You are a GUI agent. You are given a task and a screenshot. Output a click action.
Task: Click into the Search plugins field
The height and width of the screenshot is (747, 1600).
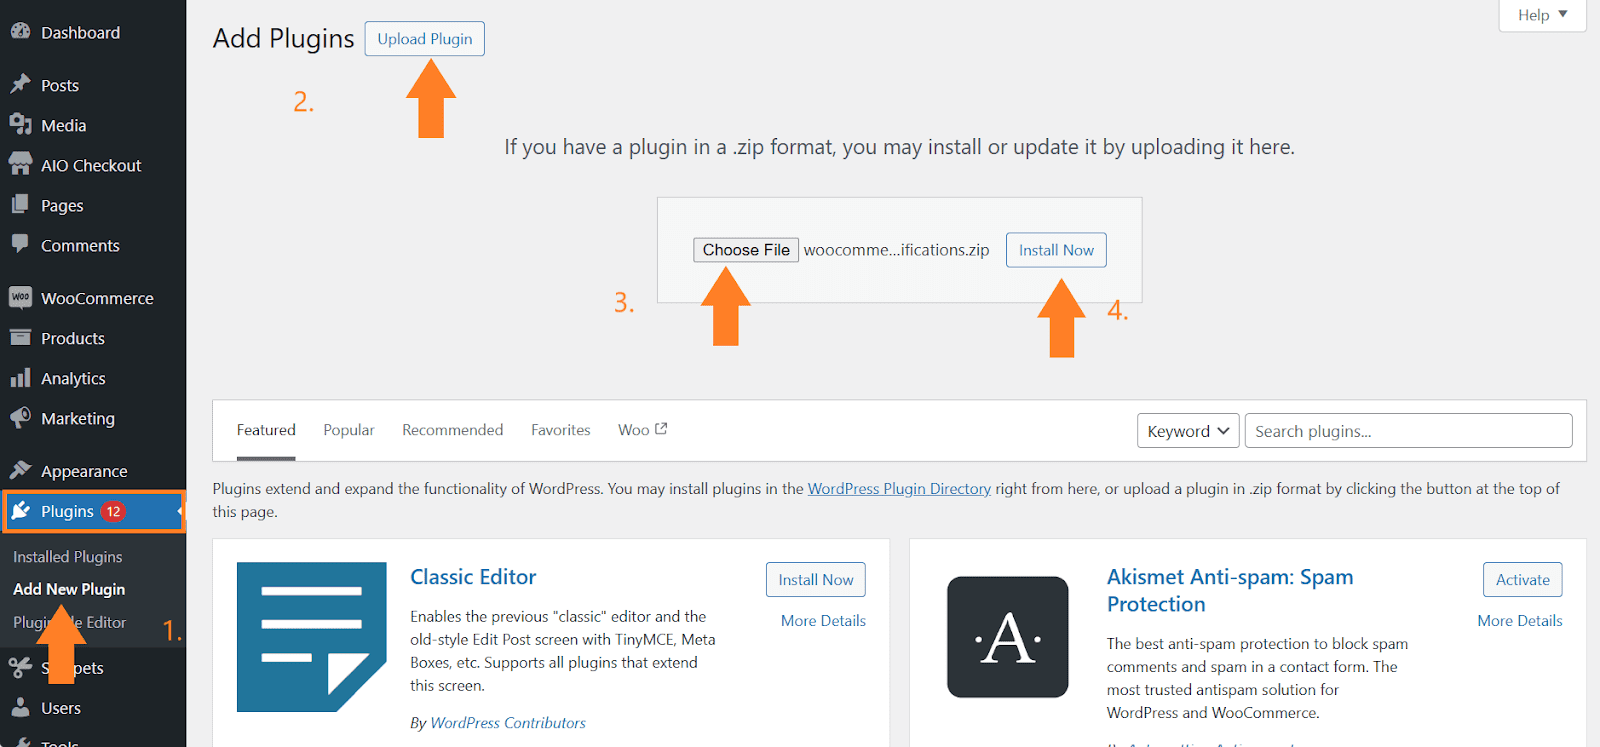point(1408,431)
